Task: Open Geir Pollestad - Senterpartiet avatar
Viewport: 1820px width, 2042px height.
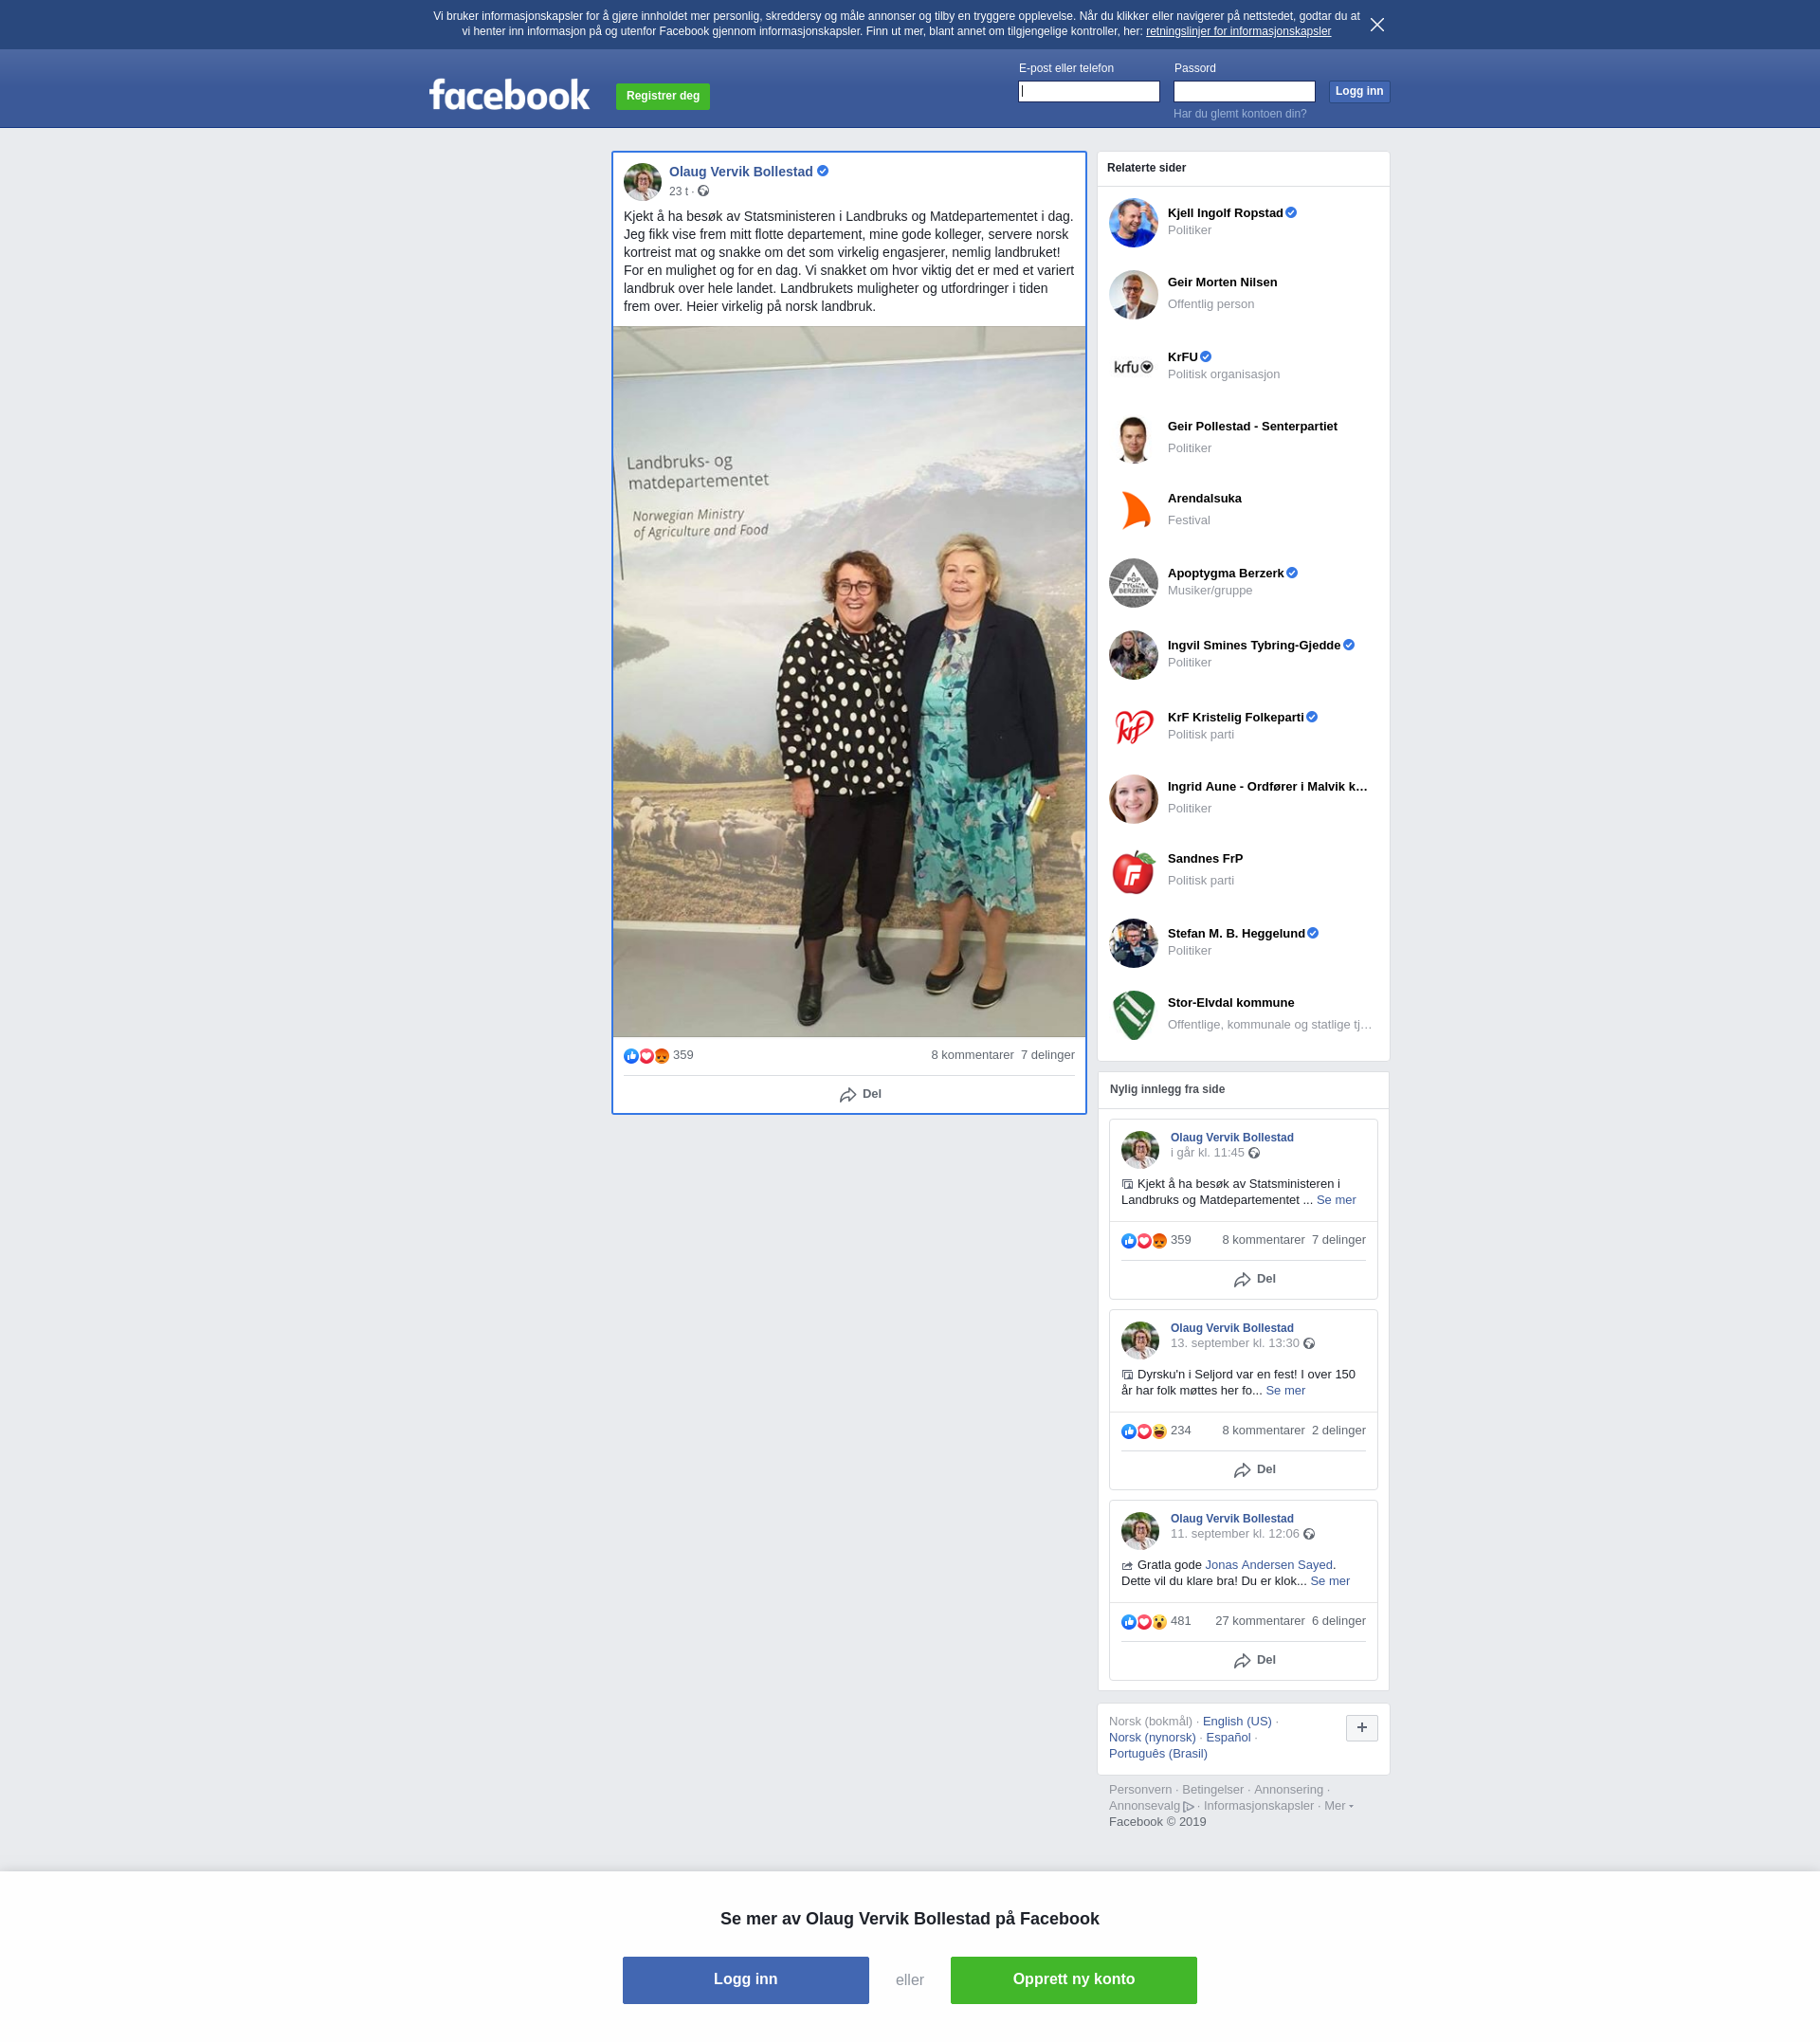Action: click(x=1133, y=438)
